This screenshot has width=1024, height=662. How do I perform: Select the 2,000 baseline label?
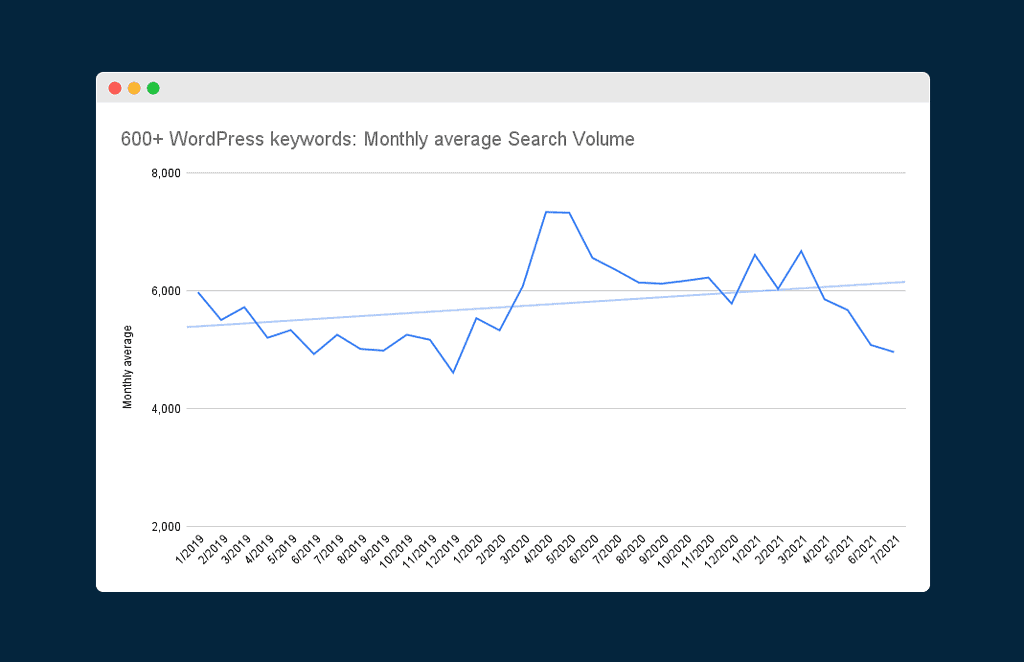pos(167,527)
